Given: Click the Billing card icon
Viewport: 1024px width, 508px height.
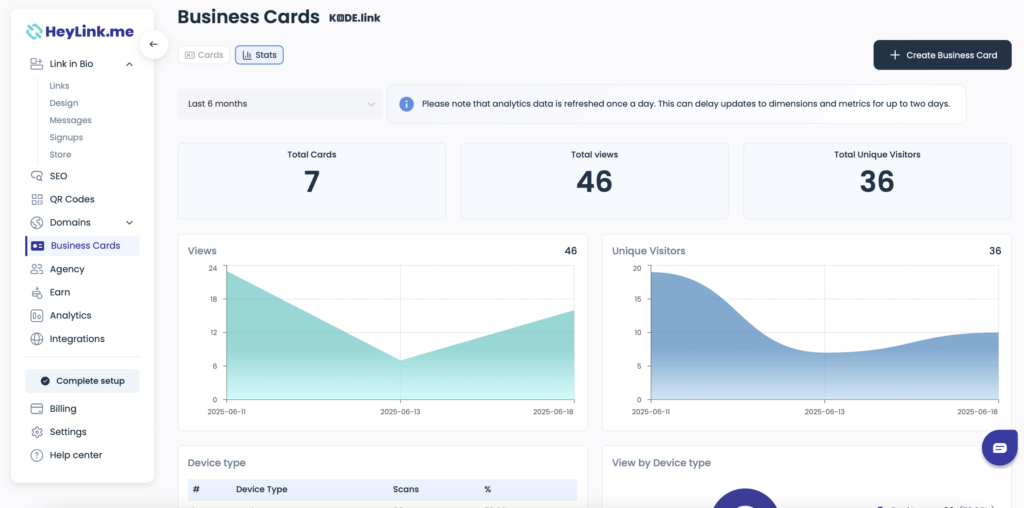Looking at the screenshot, I should coord(37,409).
